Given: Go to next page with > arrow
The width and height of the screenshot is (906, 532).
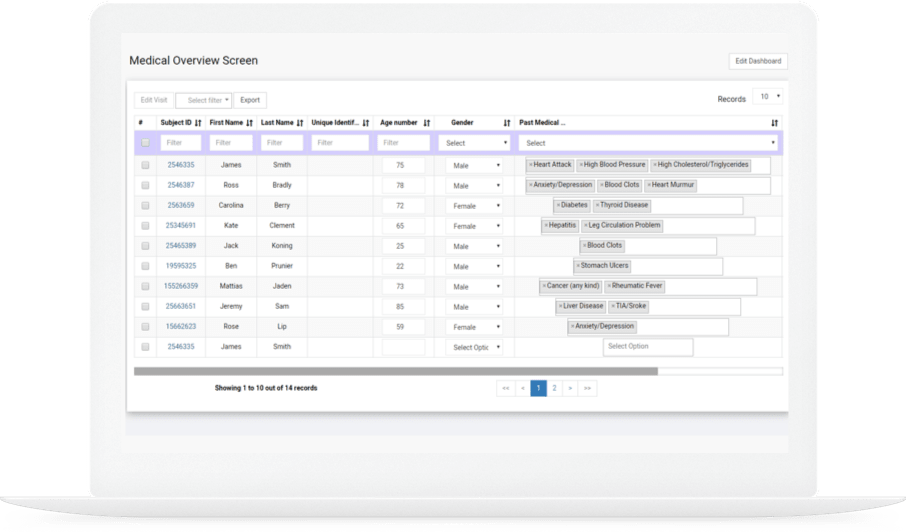Looking at the screenshot, I should 570,388.
